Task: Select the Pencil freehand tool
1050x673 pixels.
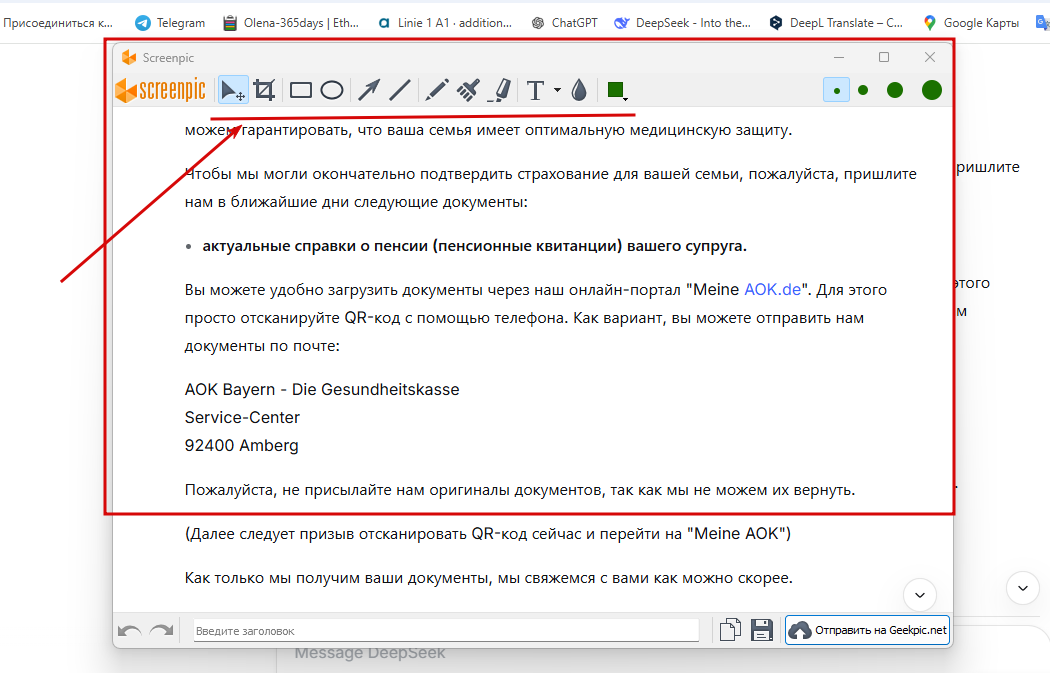Action: click(437, 90)
